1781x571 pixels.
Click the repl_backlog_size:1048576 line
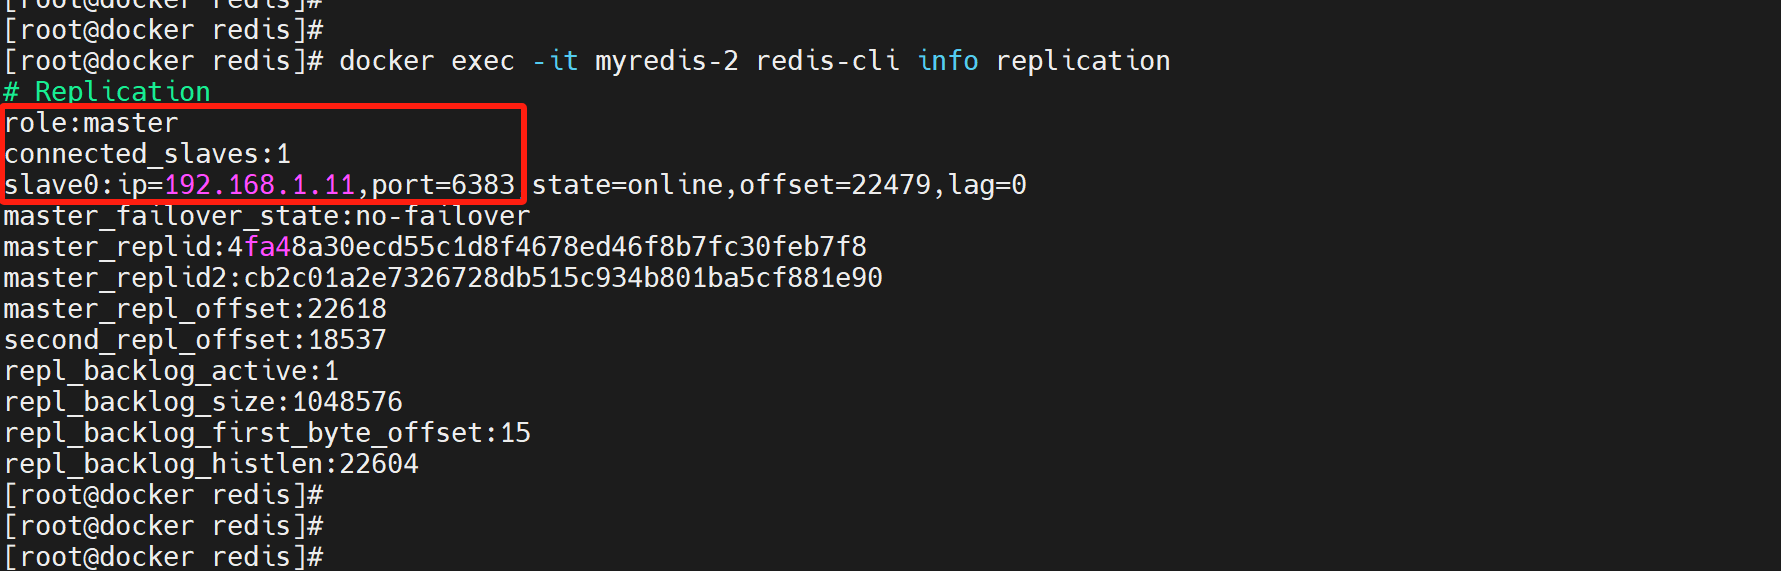click(x=203, y=402)
